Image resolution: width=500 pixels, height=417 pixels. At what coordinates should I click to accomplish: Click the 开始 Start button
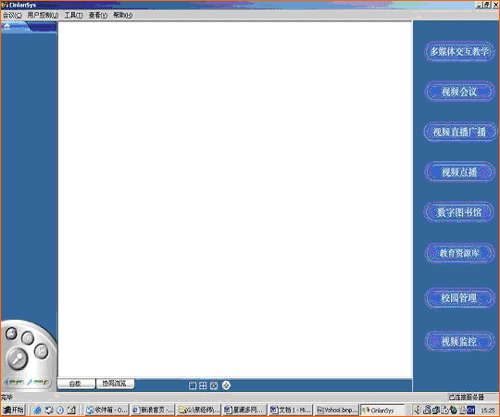[x=13, y=410]
